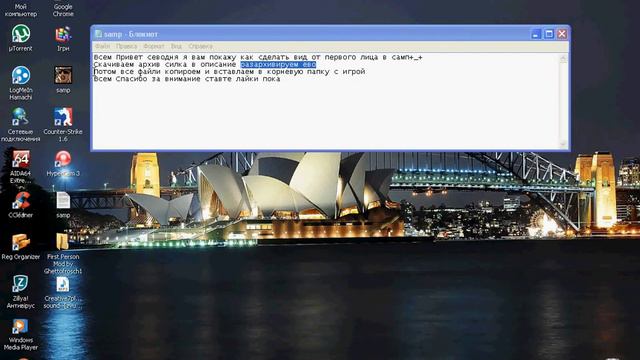640x360 pixels.
Task: Close the samp - Блокнот window
Action: click(x=562, y=34)
